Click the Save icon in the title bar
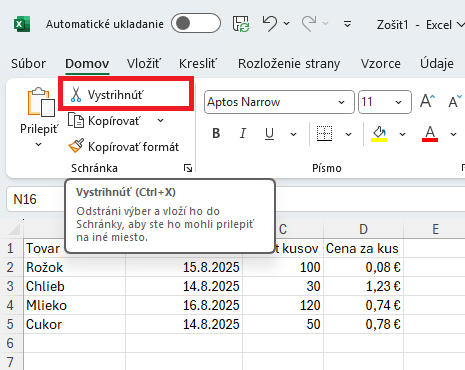This screenshot has width=465, height=370. click(x=241, y=24)
